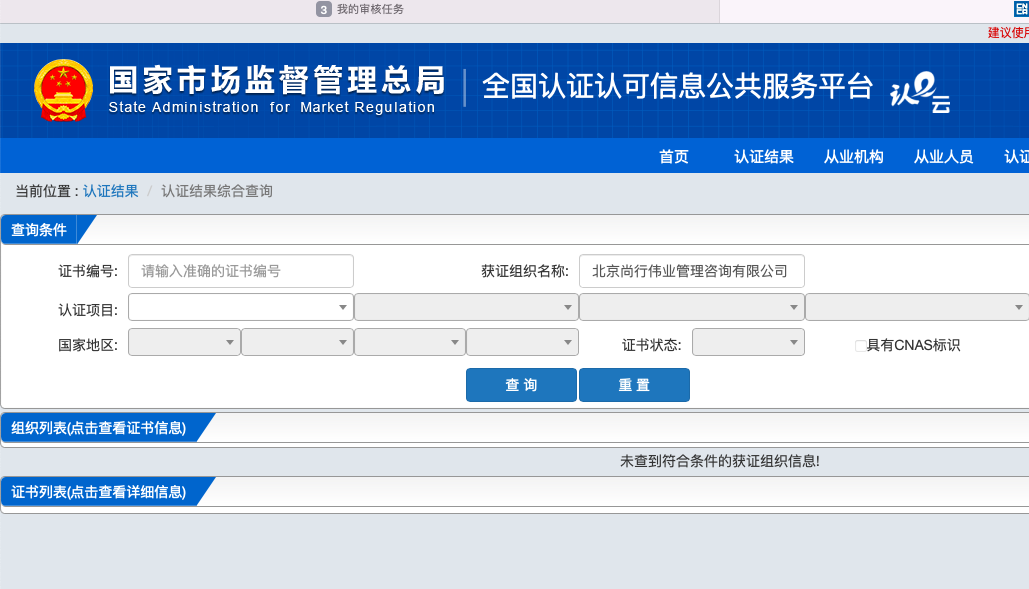Screen dimensions: 1029x589
Task: Click the 重置 reset button
Action: click(635, 385)
